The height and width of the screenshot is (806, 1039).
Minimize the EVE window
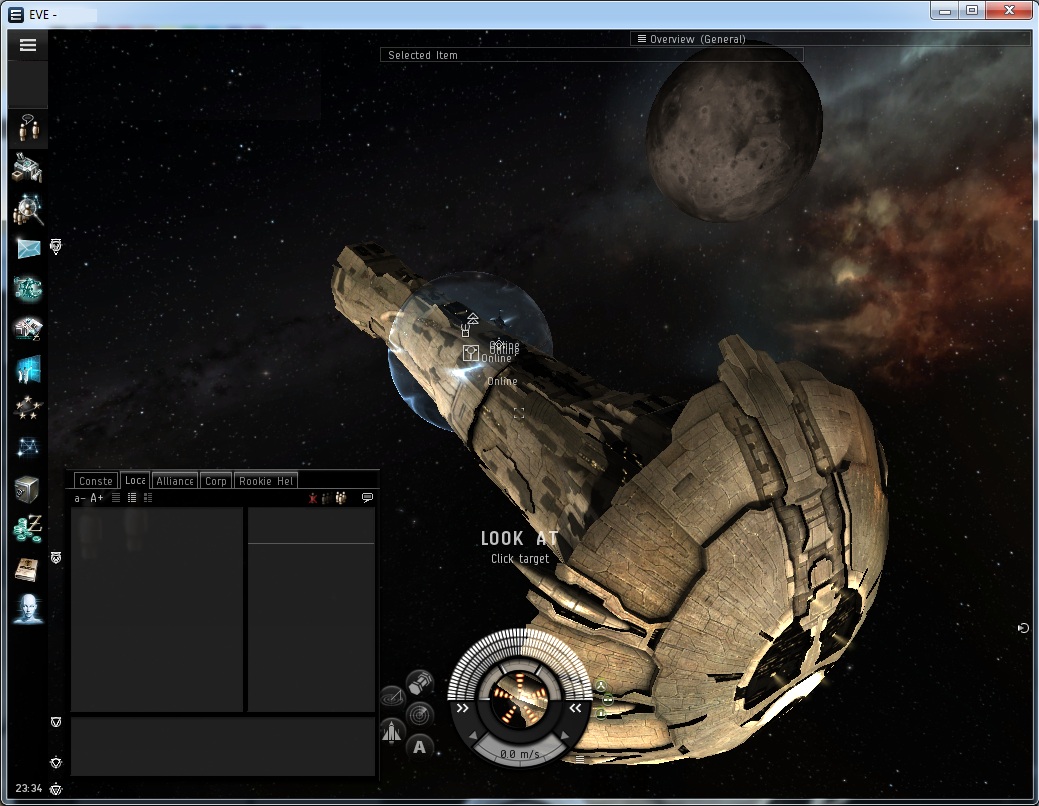pos(945,11)
